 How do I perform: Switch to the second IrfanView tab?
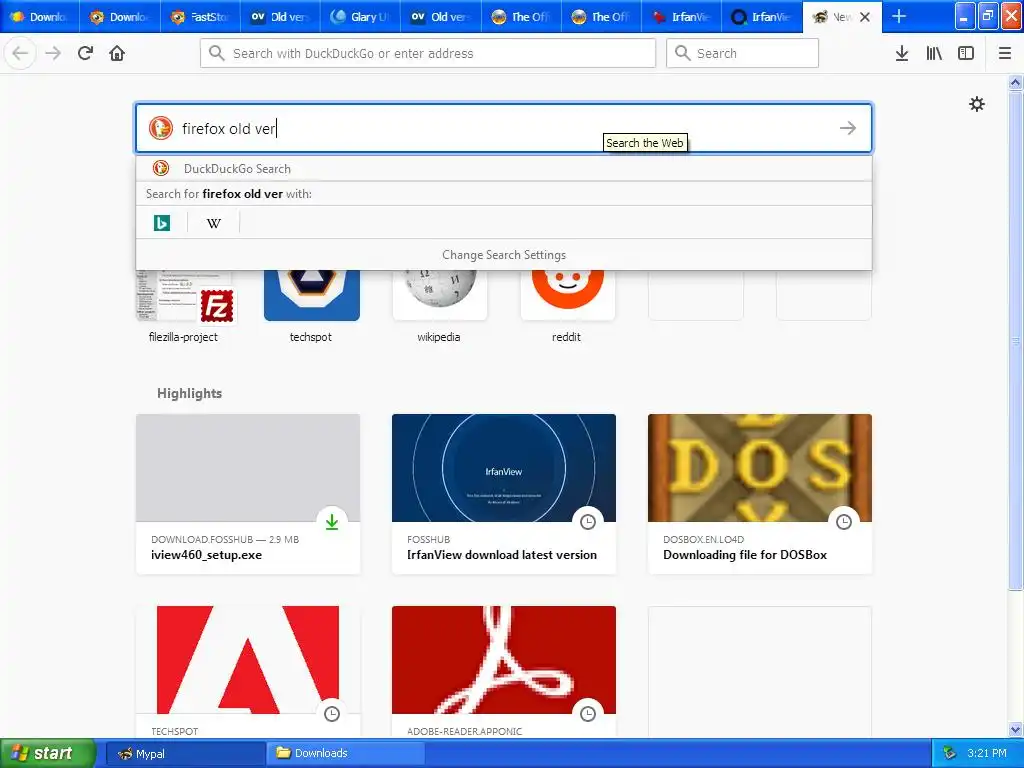click(761, 17)
